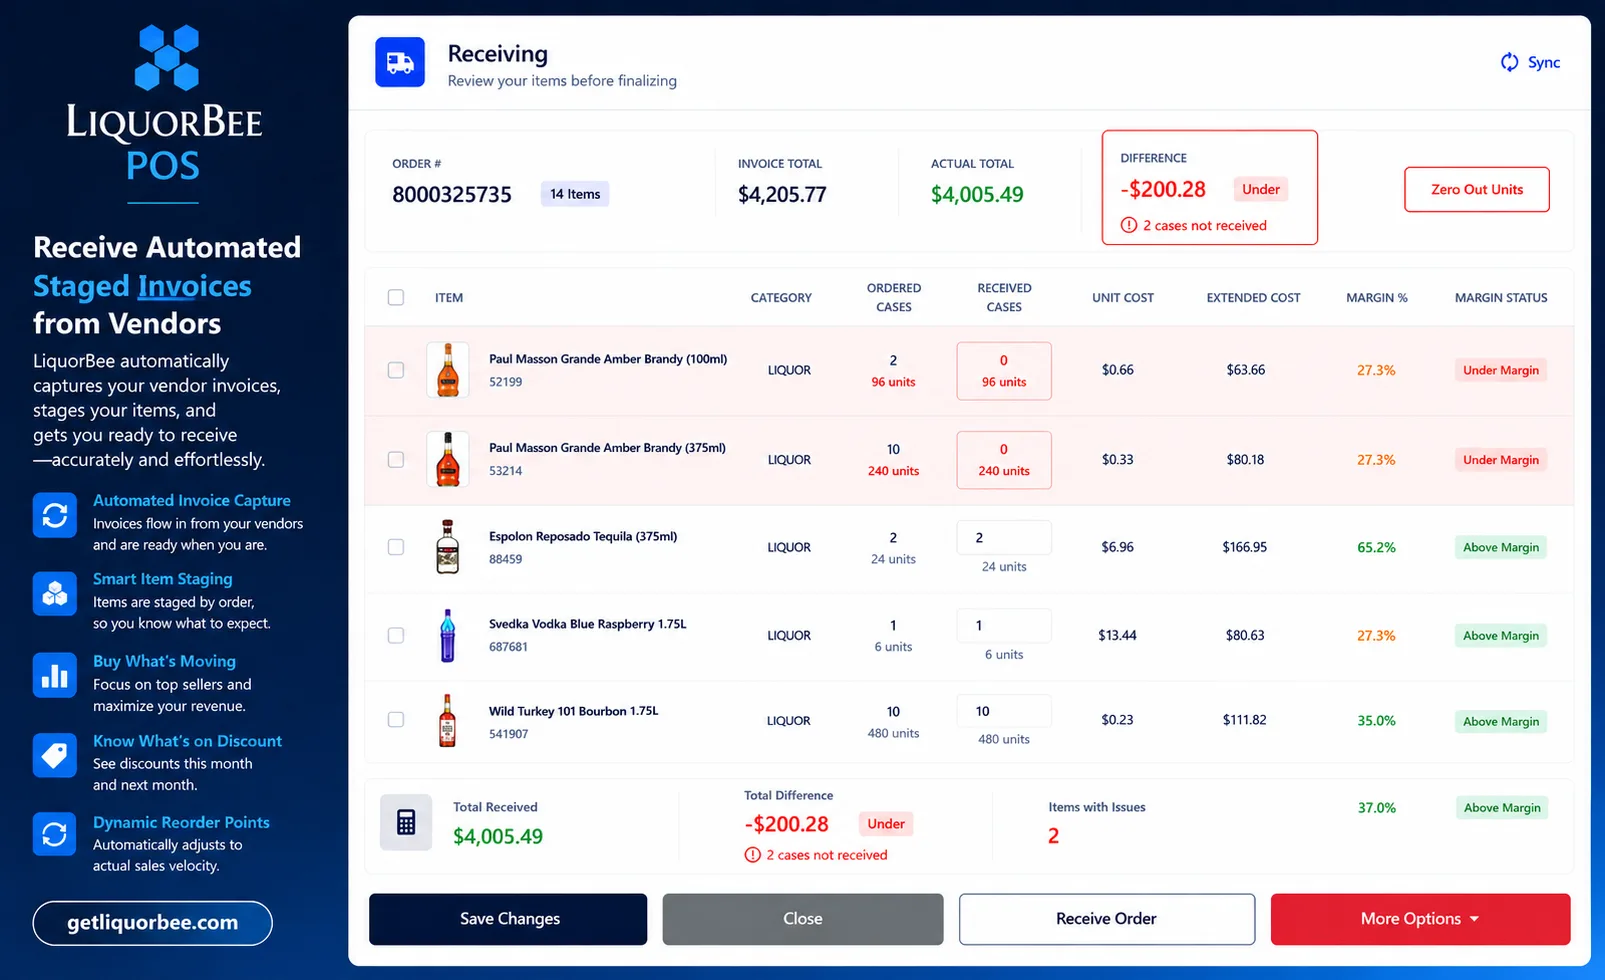Image resolution: width=1605 pixels, height=980 pixels.
Task: Click the 14 Items badge
Action: coord(575,194)
